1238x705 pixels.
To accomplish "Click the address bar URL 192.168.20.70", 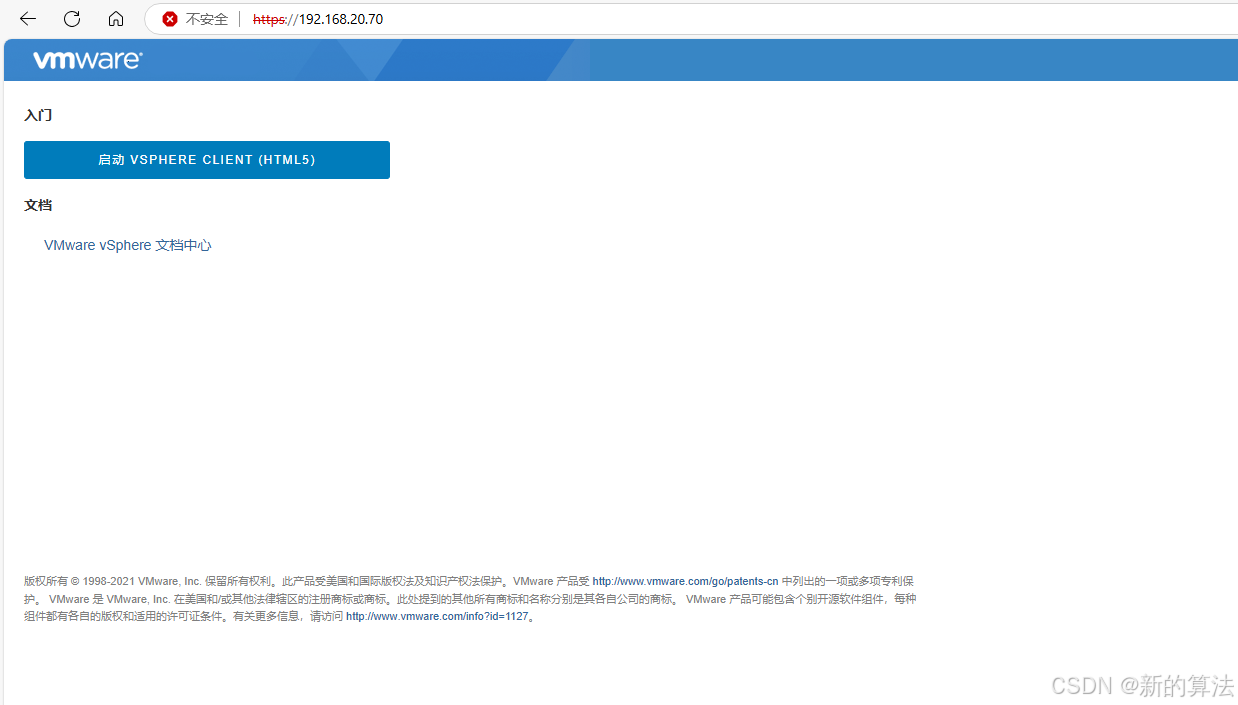I will [x=318, y=19].
